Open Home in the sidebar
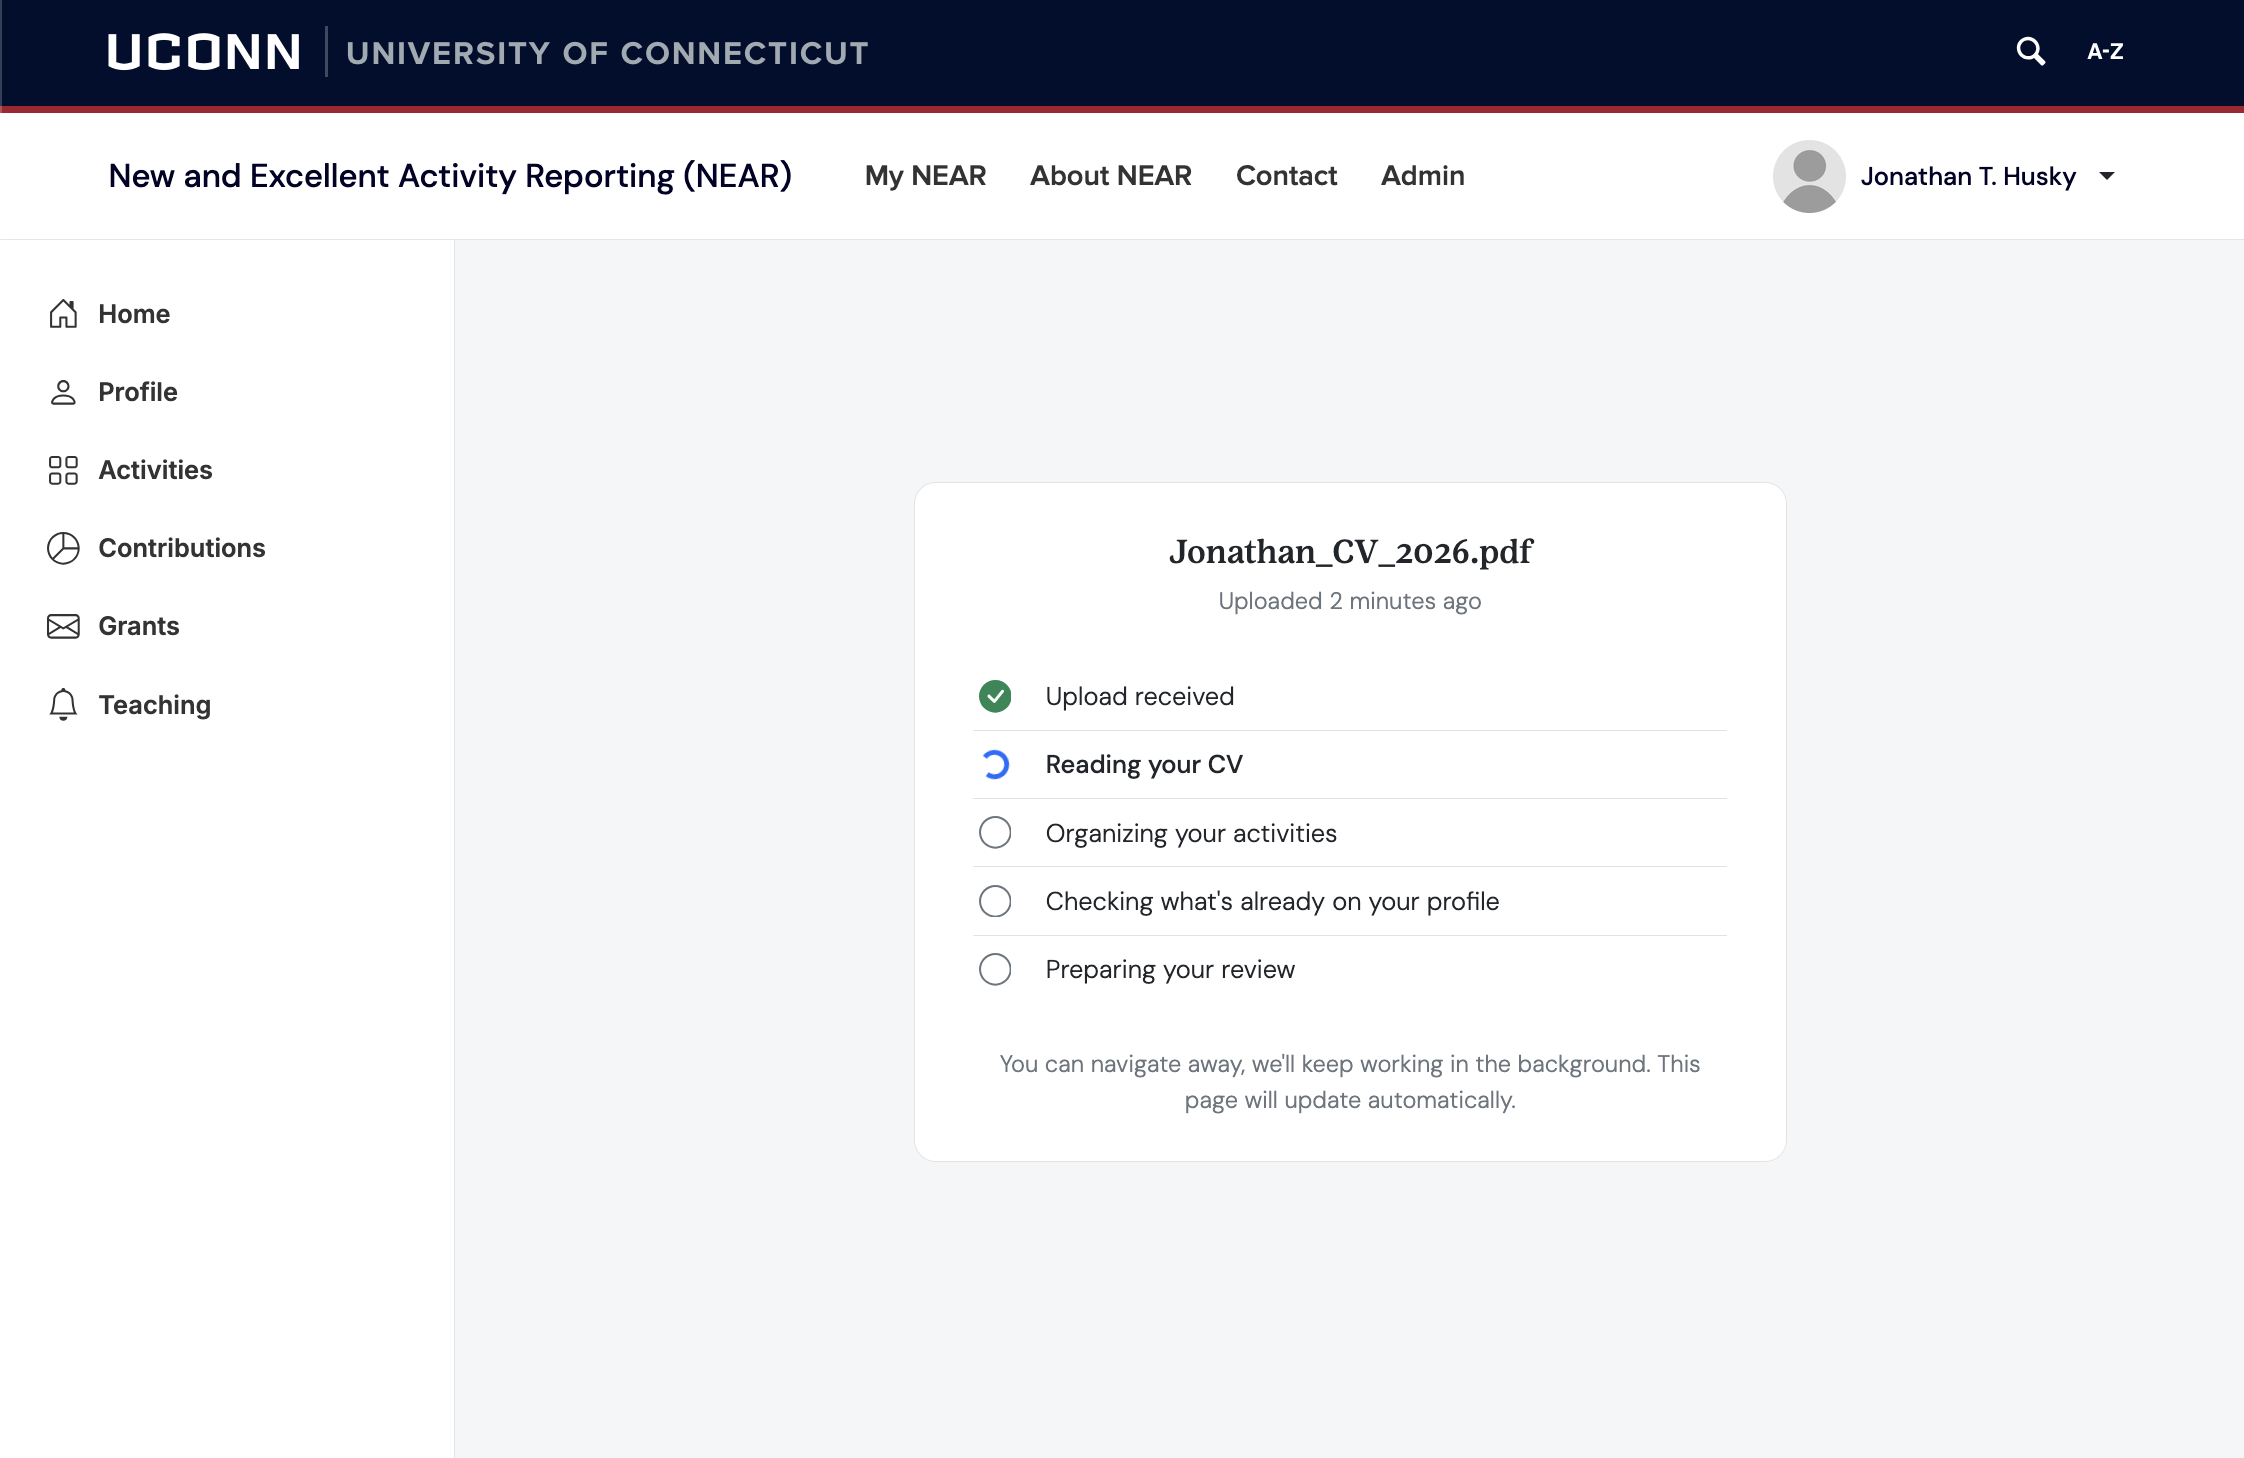 coord(134,314)
